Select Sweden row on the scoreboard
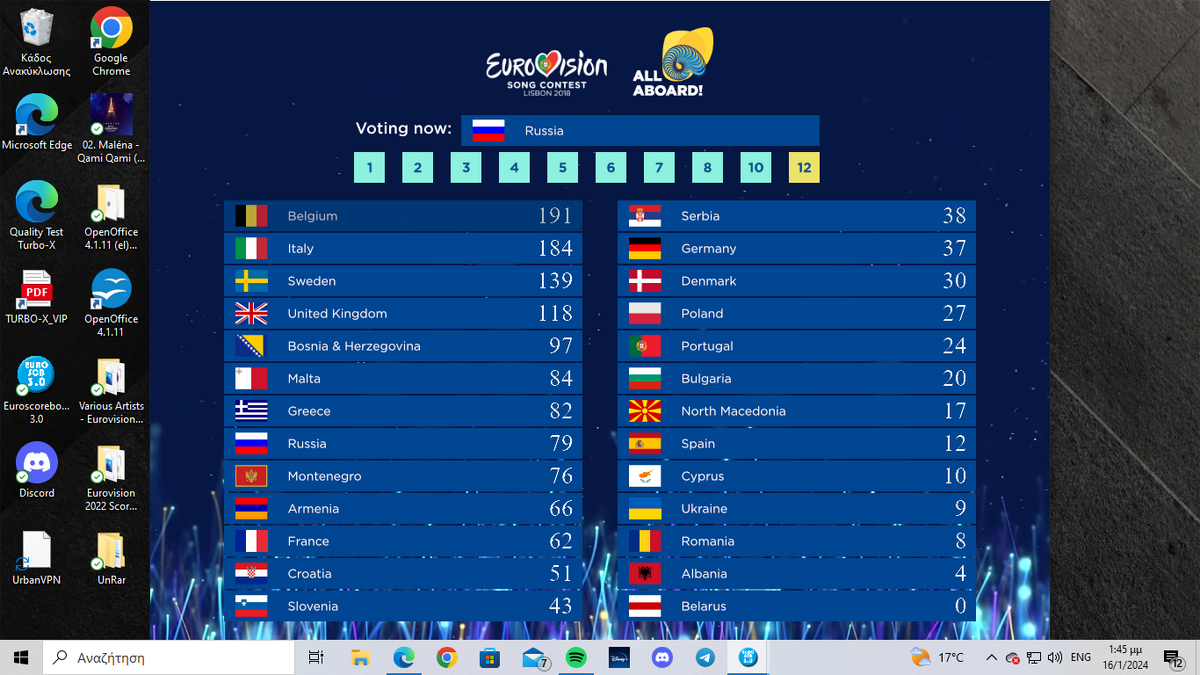The image size is (1200, 675). [403, 281]
